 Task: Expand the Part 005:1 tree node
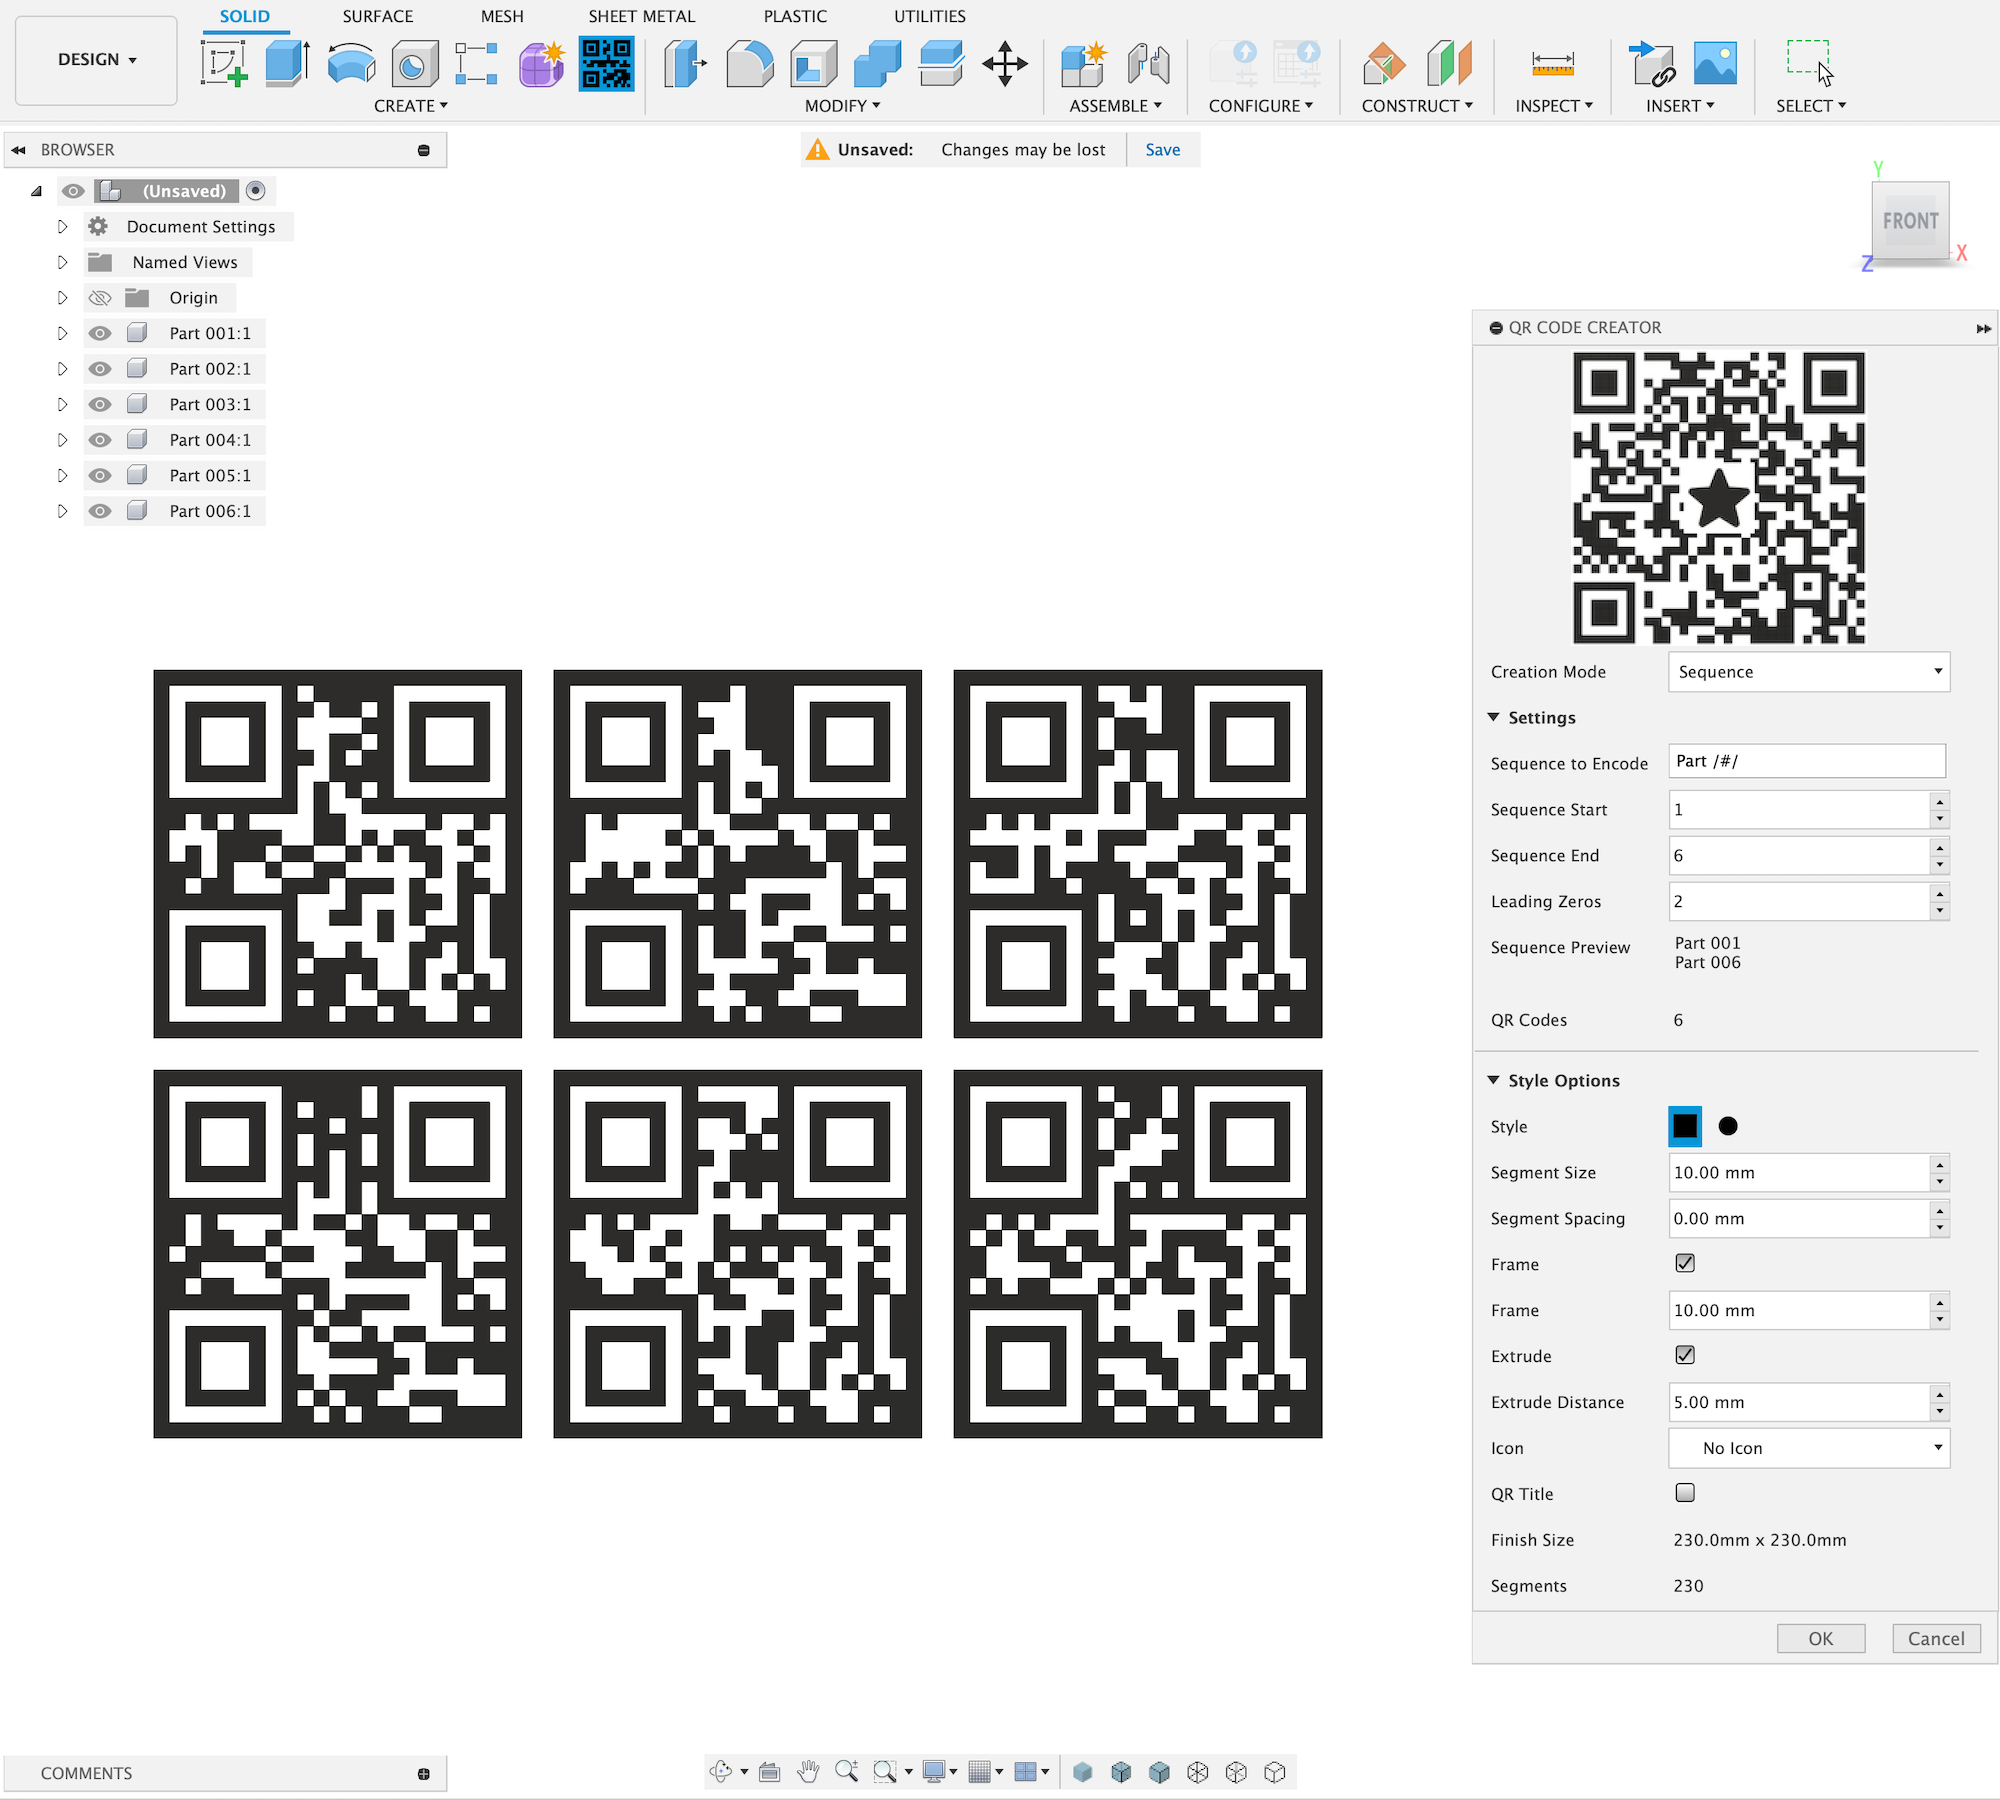coord(62,476)
